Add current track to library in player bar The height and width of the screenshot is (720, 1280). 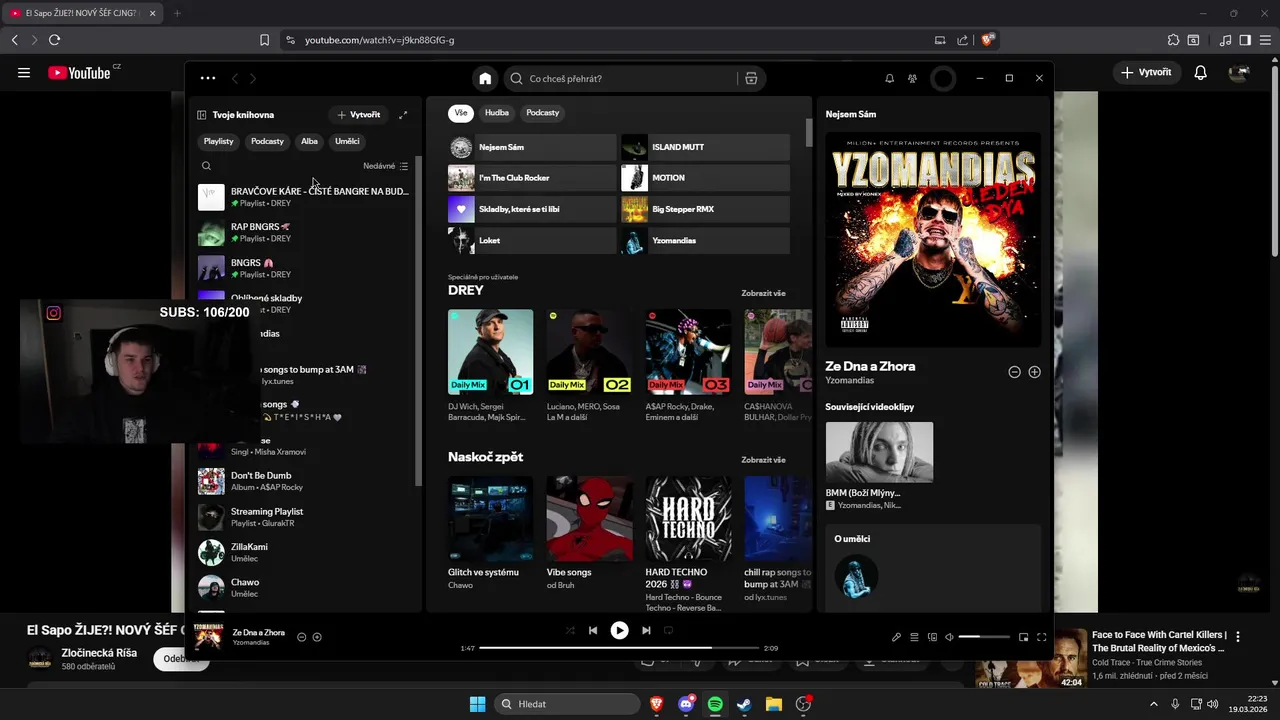pyautogui.click(x=317, y=637)
